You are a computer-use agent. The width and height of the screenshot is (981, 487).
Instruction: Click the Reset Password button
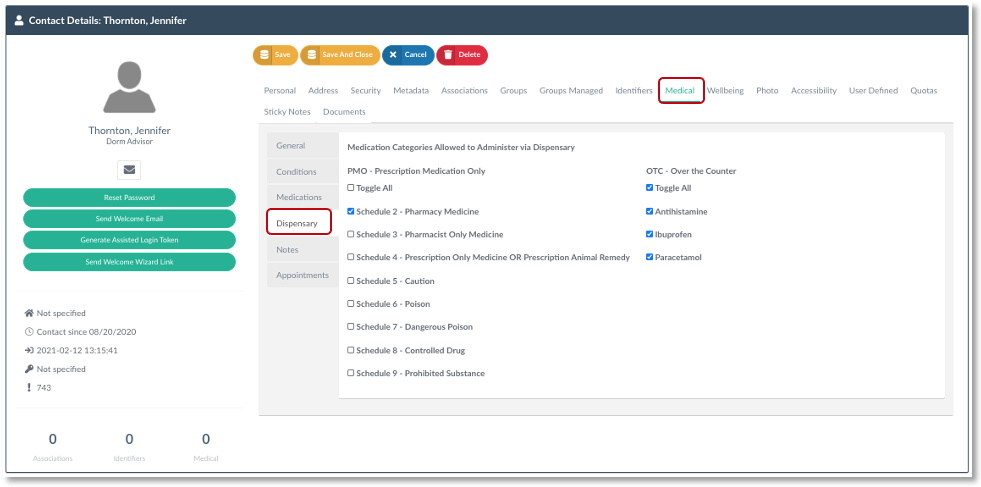[130, 198]
